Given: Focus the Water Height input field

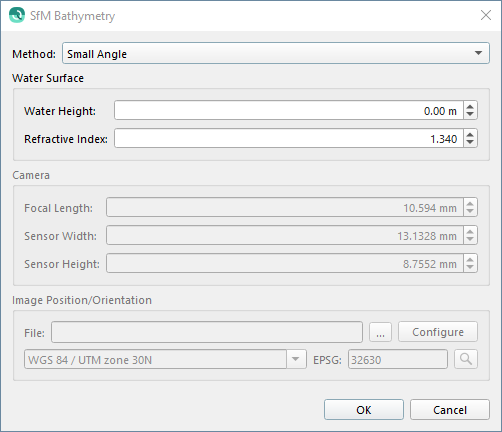Looking at the screenshot, I should (289, 110).
